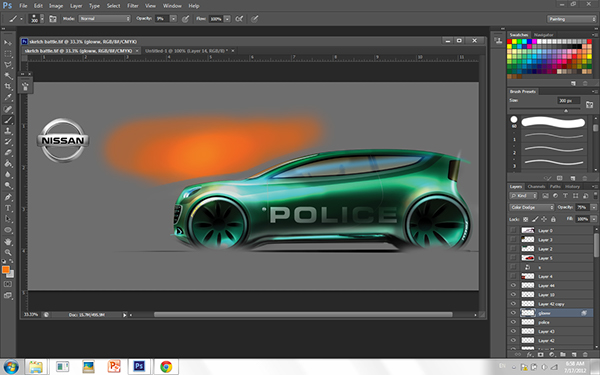The height and width of the screenshot is (375, 600).
Task: Create a new layer group
Action: click(562, 355)
